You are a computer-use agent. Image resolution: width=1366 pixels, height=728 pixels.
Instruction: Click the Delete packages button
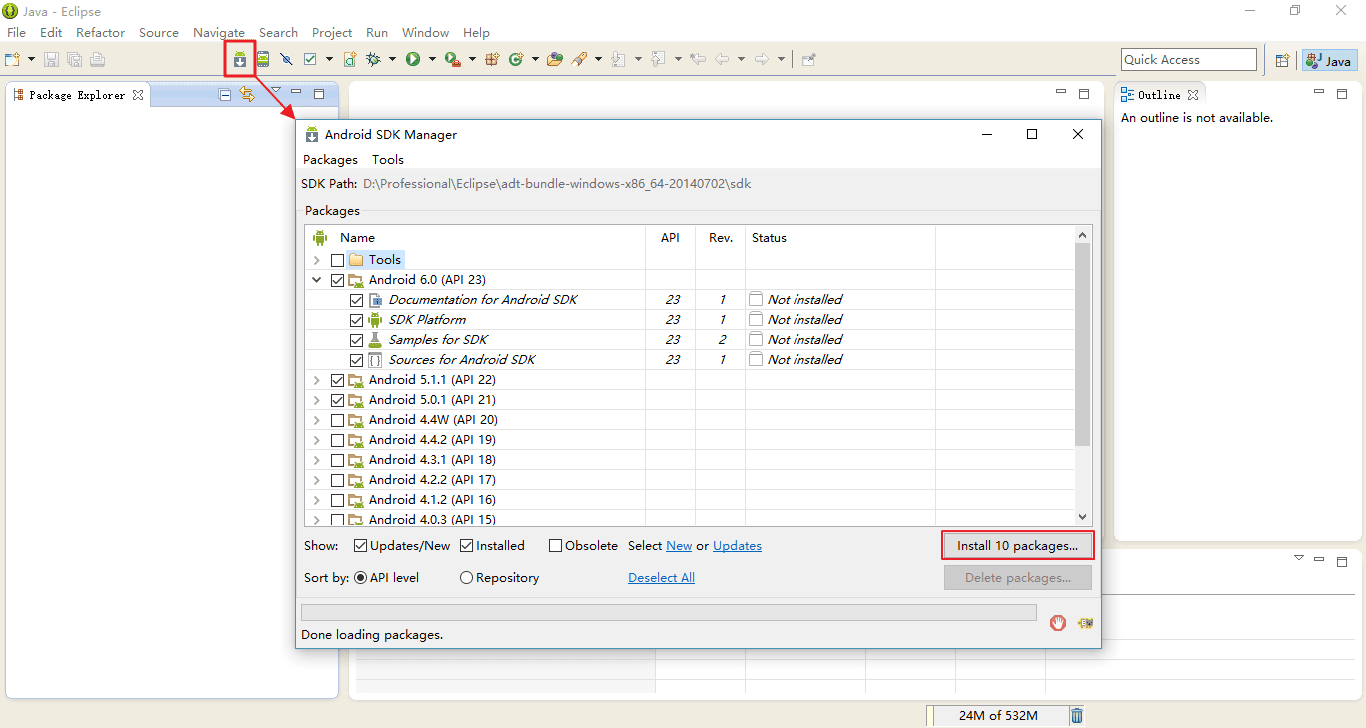point(1018,578)
